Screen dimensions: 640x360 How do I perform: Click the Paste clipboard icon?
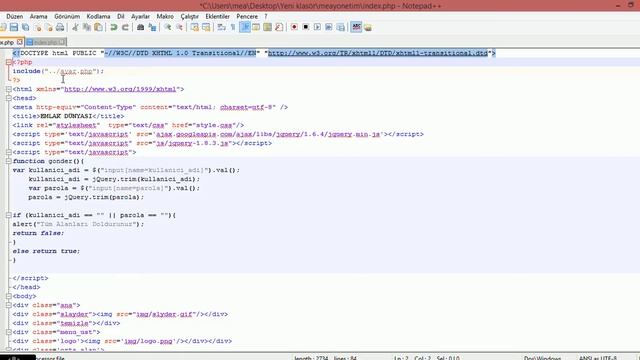98,27
